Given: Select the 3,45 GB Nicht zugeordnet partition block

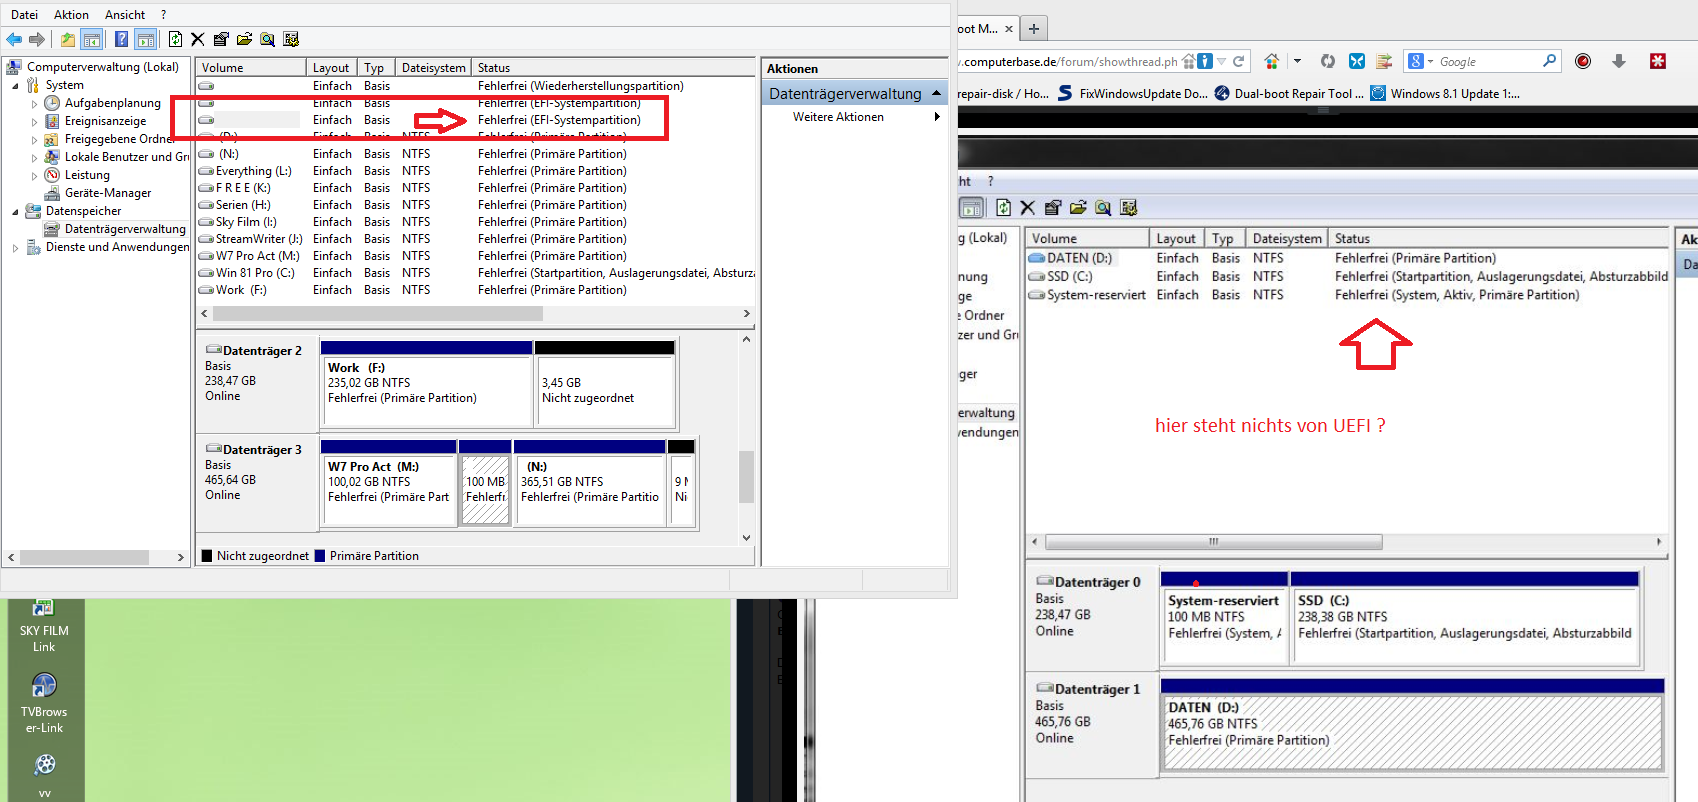Looking at the screenshot, I should tap(605, 383).
